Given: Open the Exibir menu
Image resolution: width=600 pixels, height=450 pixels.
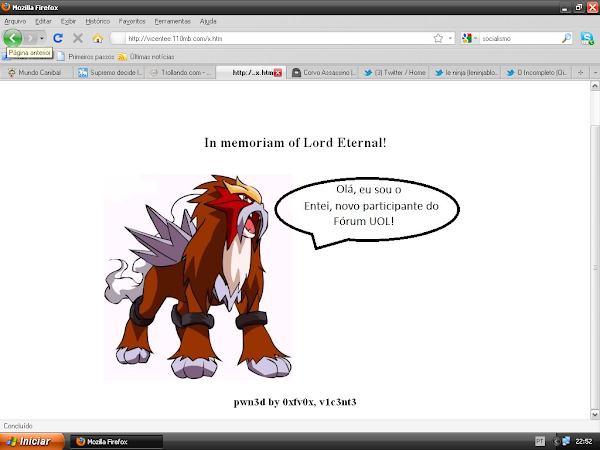Looking at the screenshot, I should pyautogui.click(x=68, y=21).
